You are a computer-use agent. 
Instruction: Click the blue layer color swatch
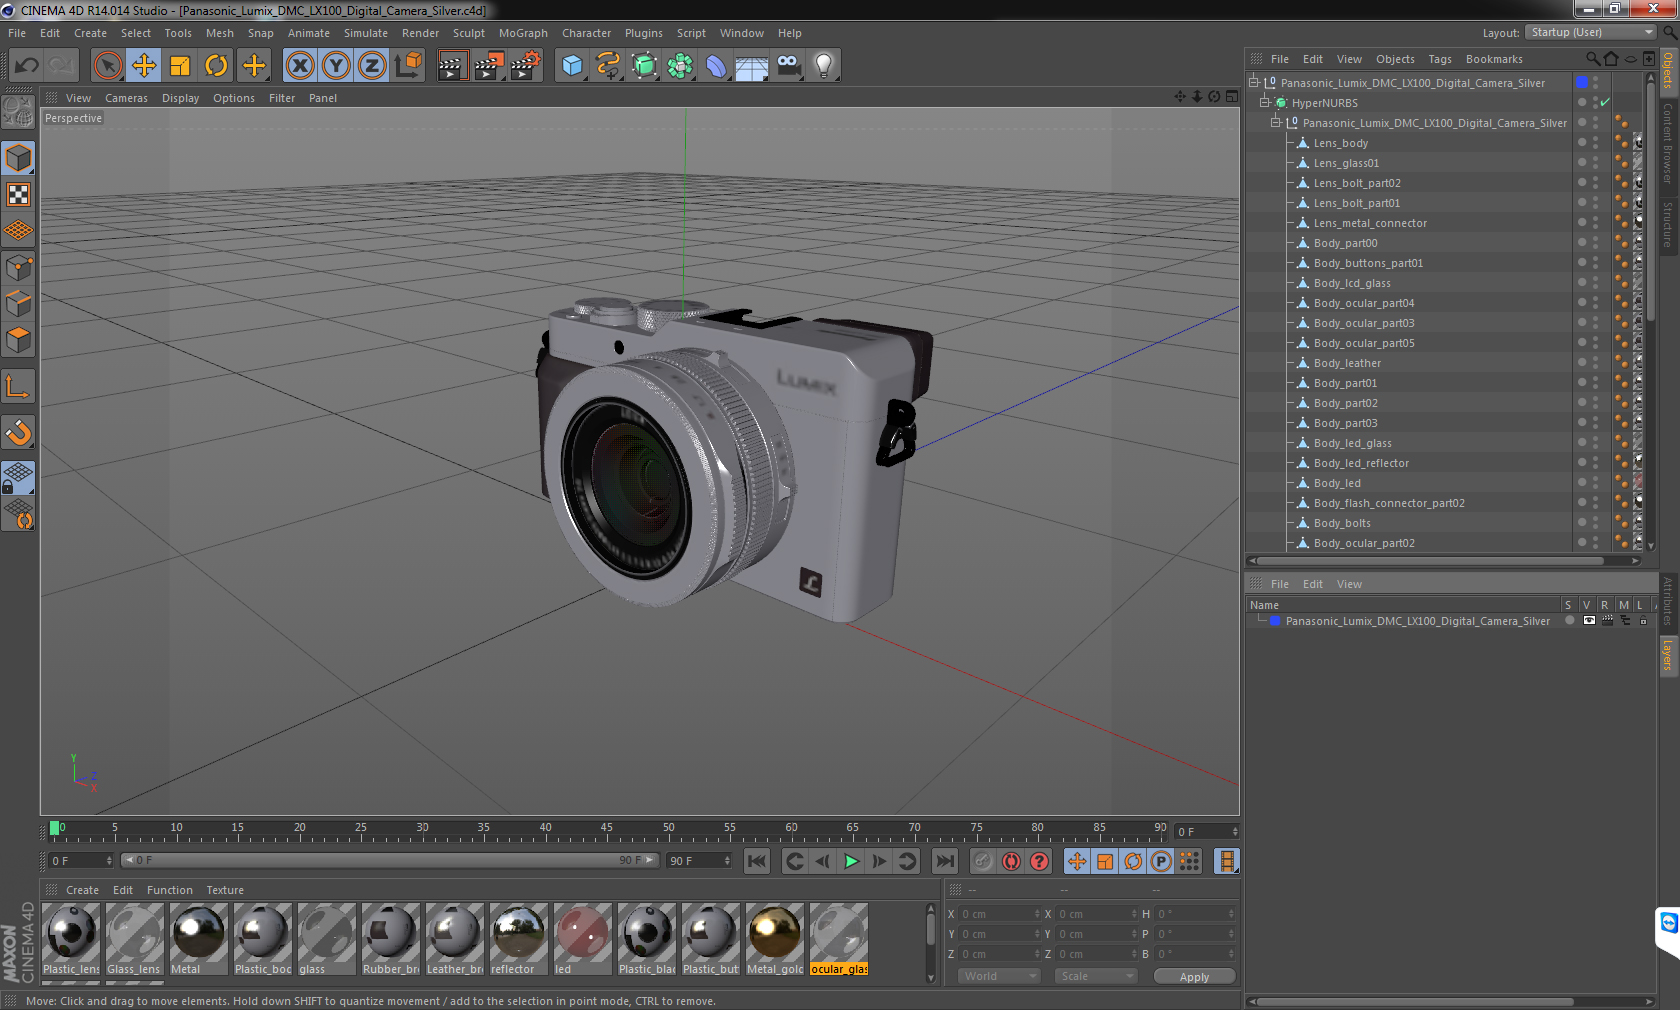coord(1275,621)
